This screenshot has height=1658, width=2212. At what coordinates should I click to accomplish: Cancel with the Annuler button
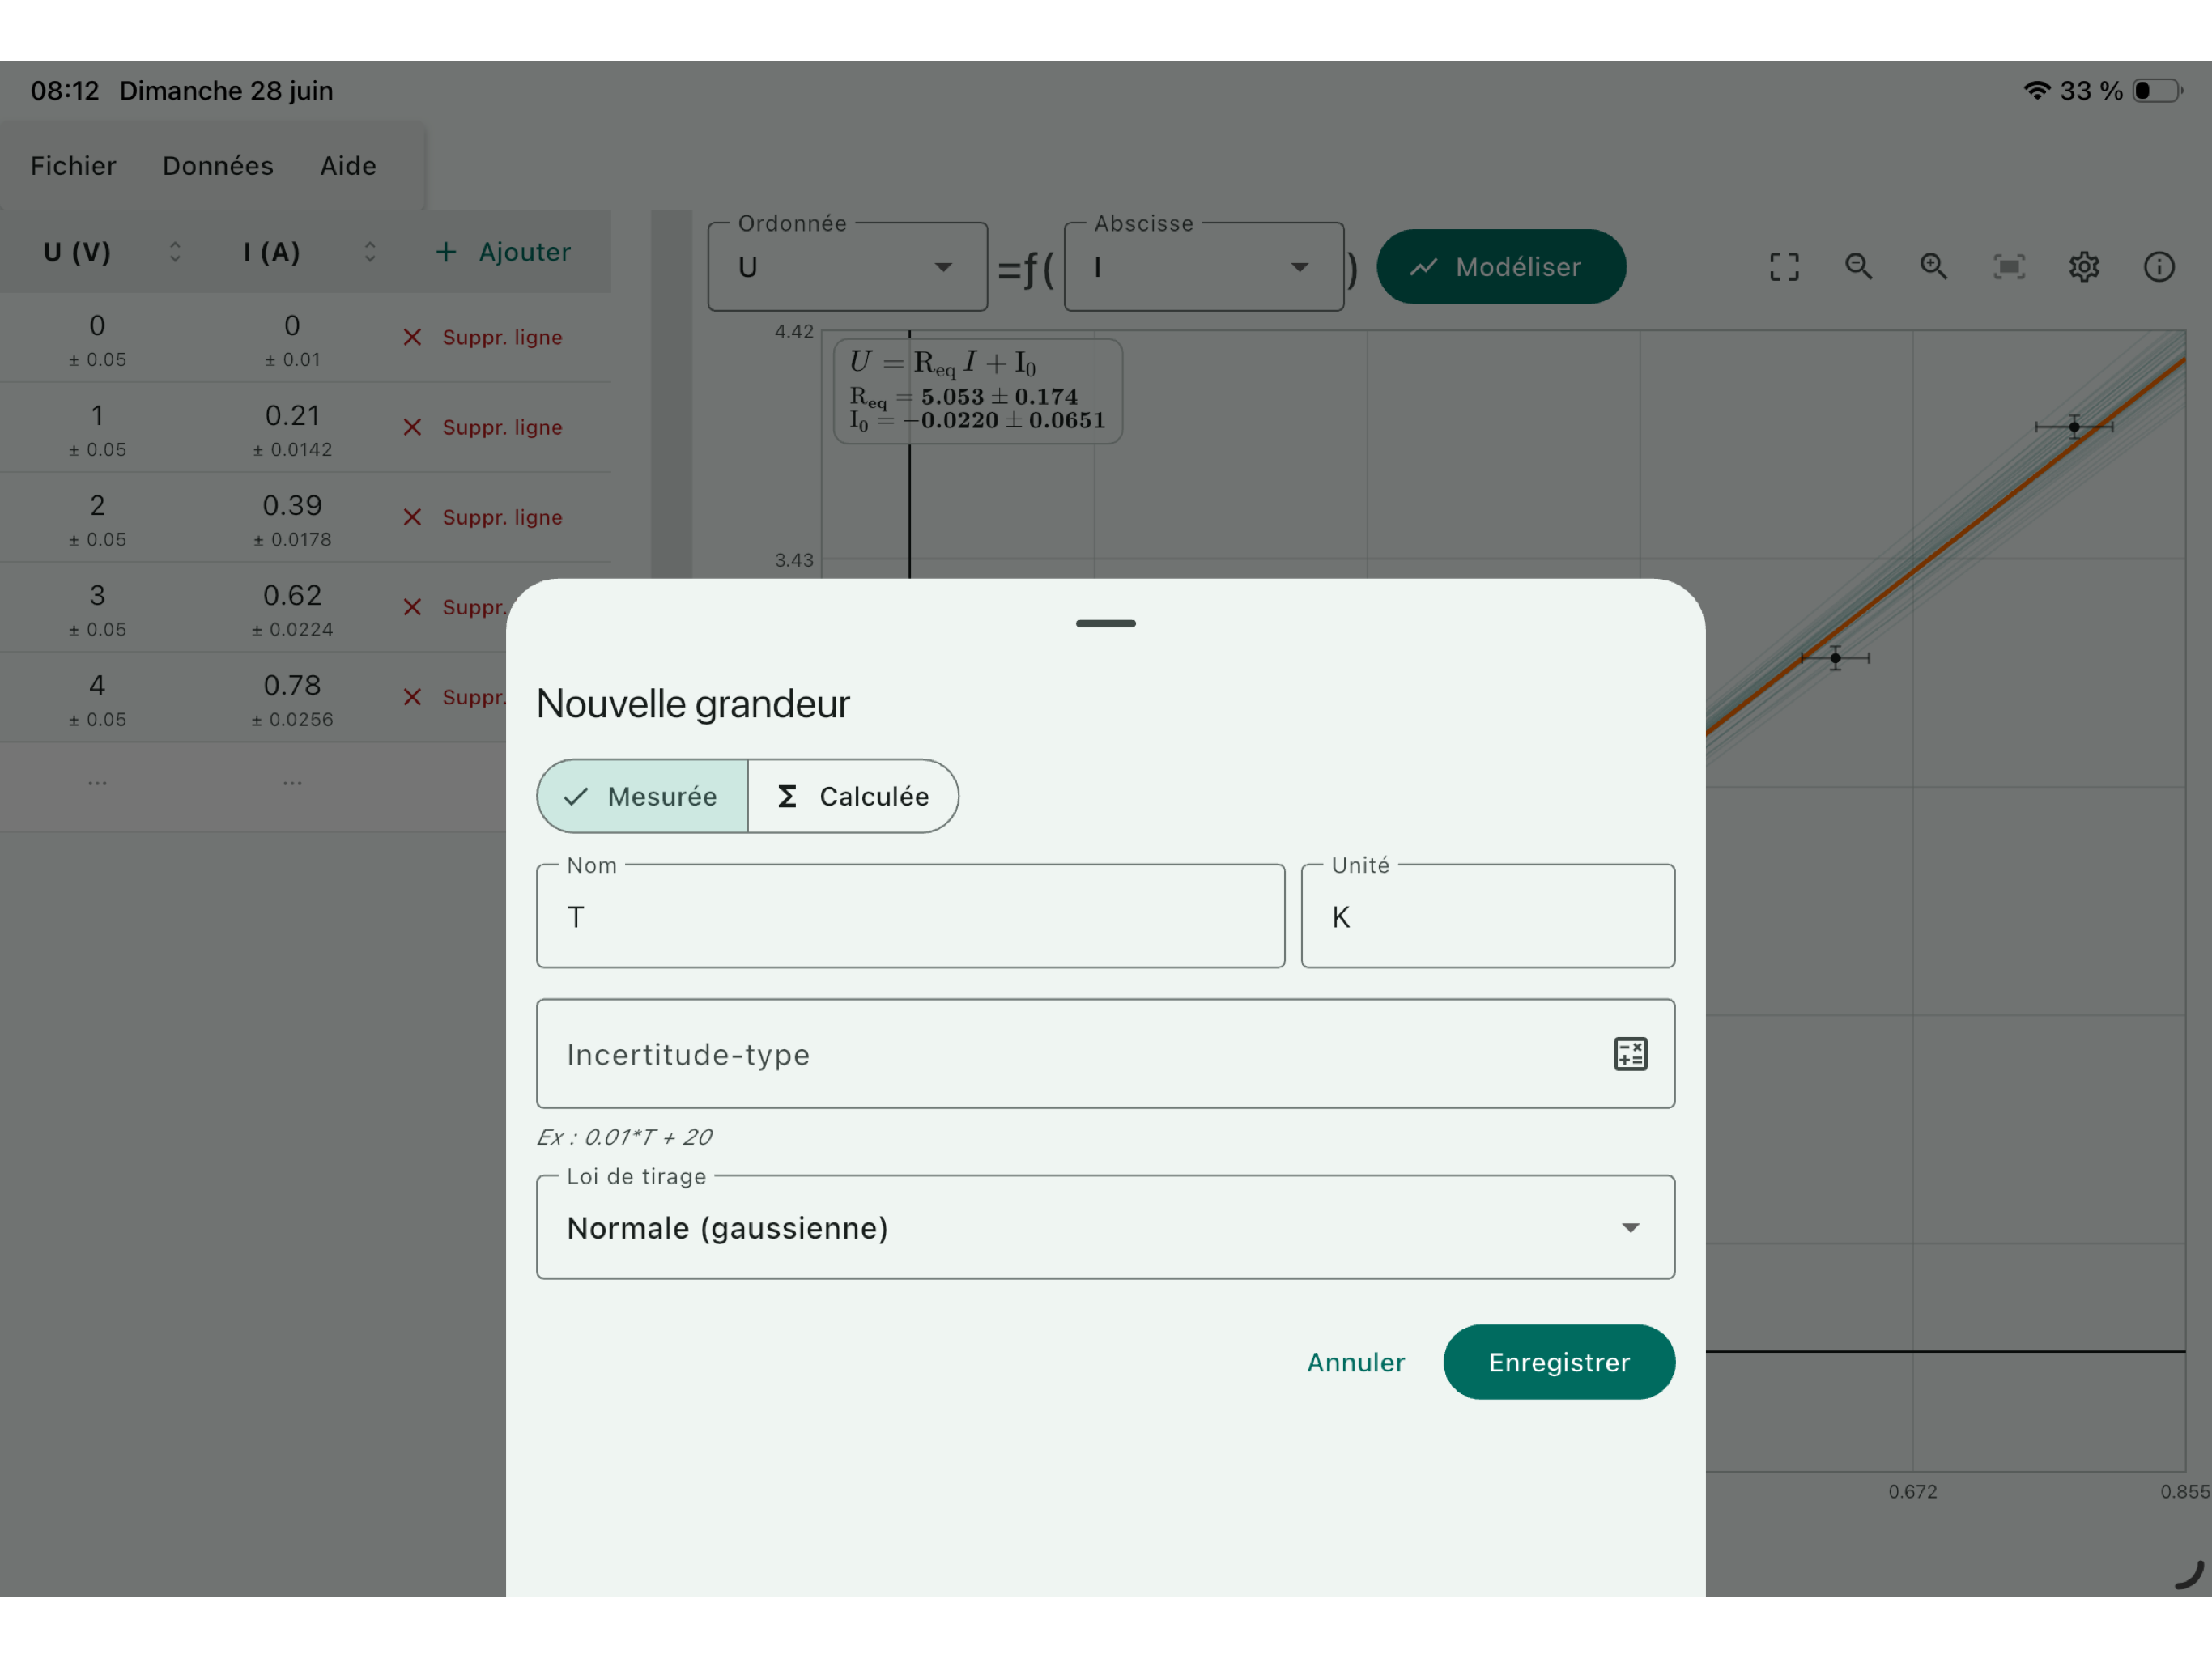tap(1356, 1362)
